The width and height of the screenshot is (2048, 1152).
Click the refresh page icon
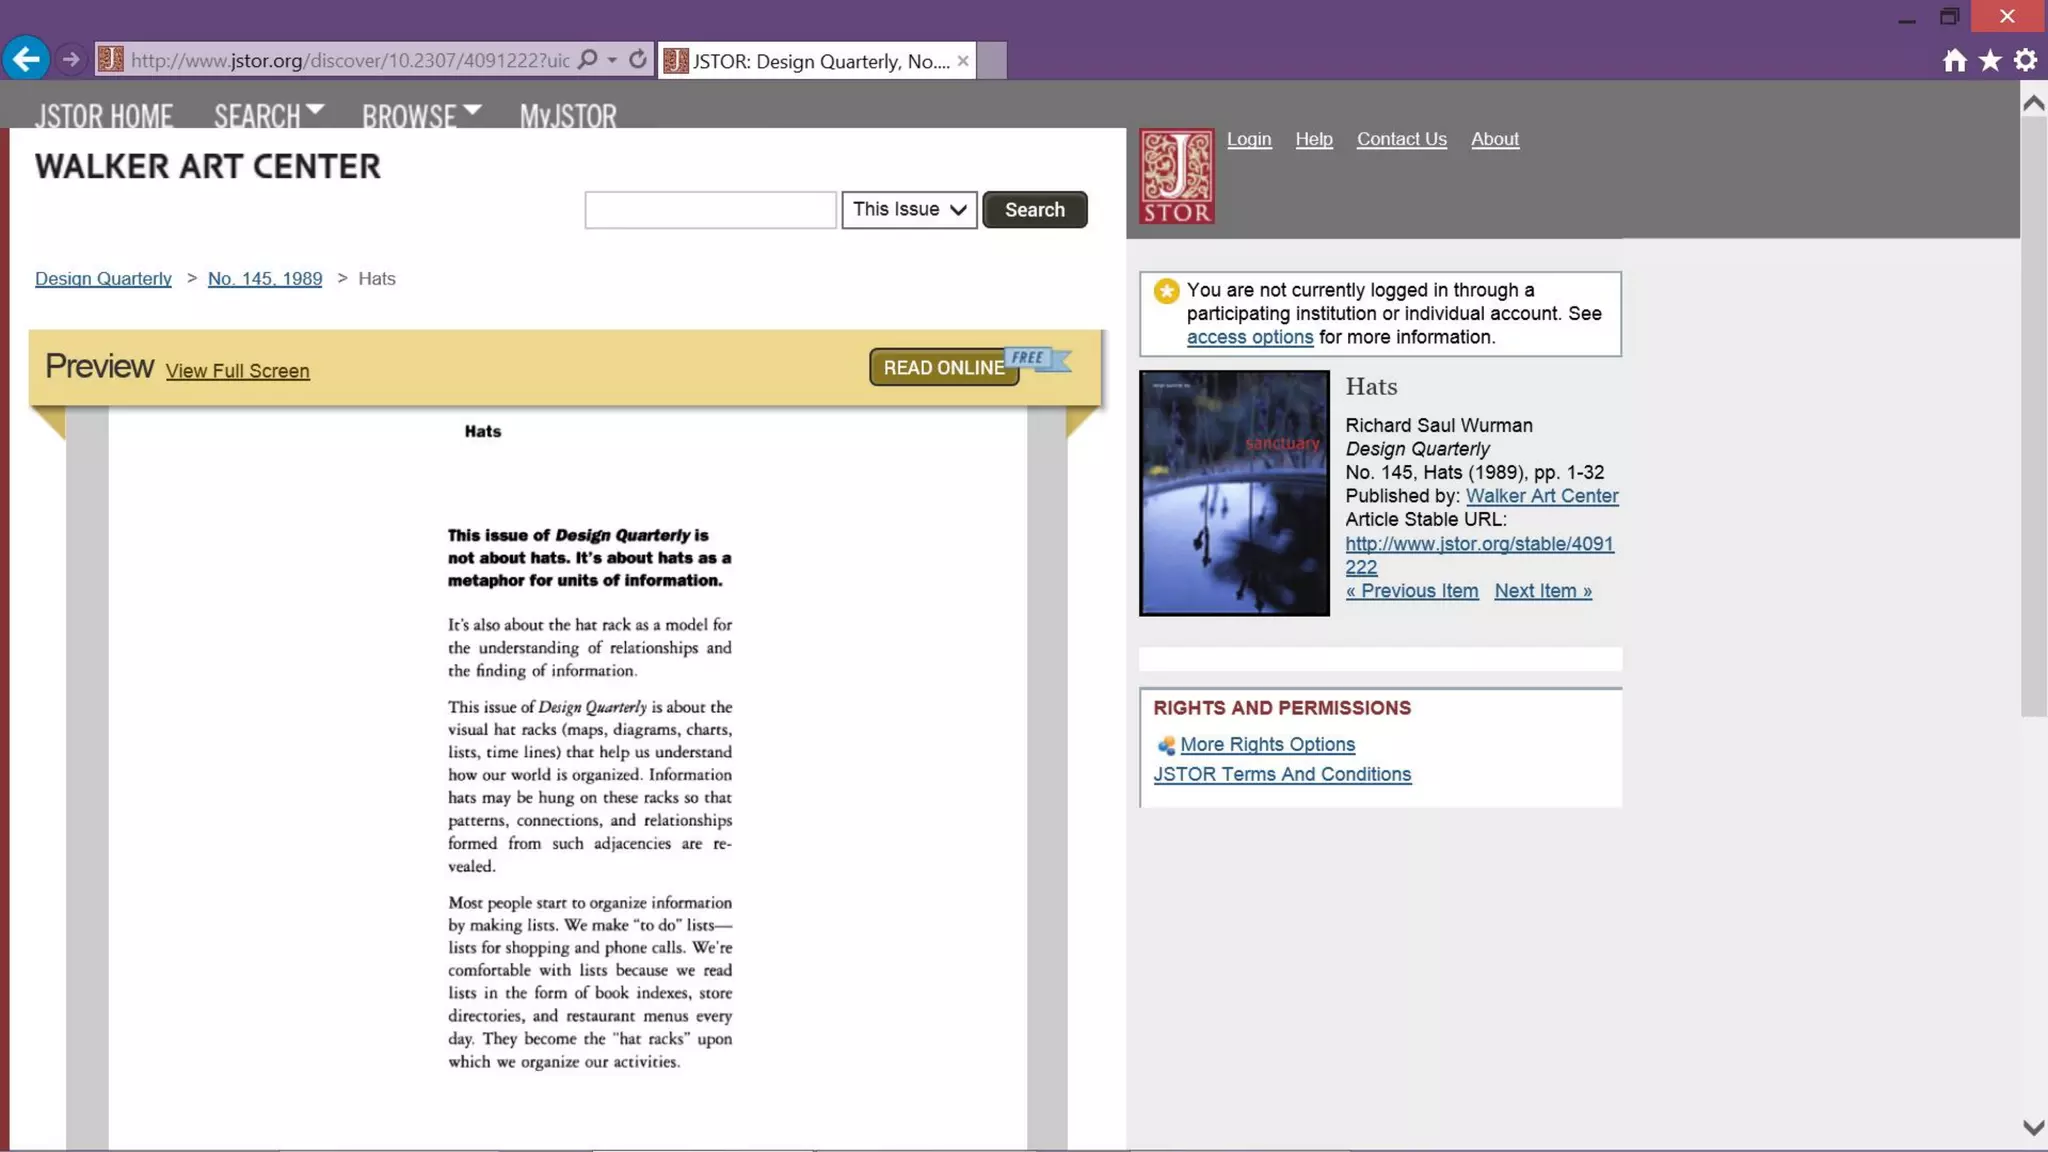tap(637, 60)
